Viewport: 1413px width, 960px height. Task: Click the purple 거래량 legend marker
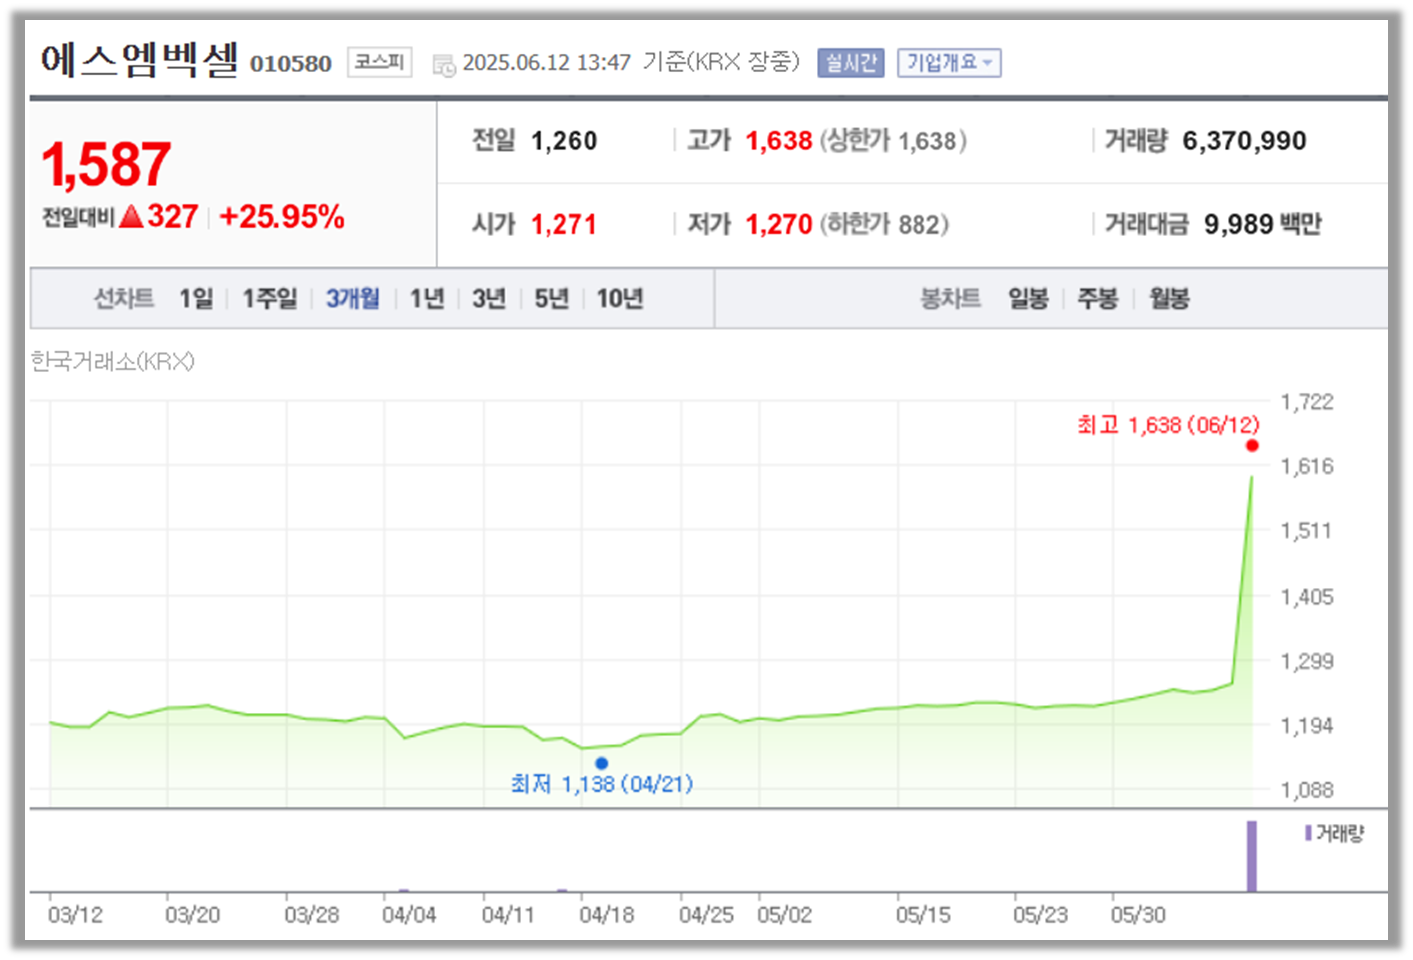1308,832
